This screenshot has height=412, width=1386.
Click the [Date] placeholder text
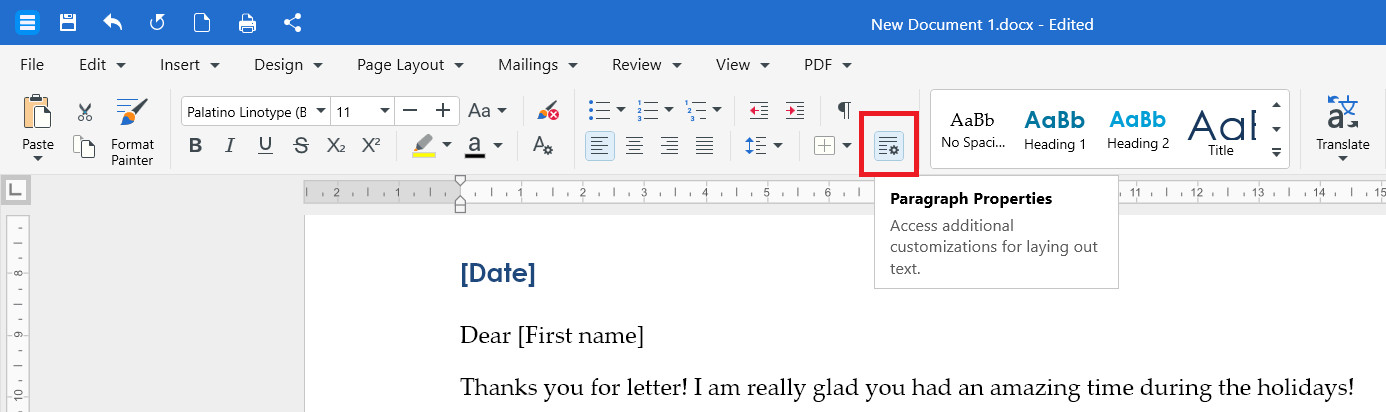tap(498, 272)
